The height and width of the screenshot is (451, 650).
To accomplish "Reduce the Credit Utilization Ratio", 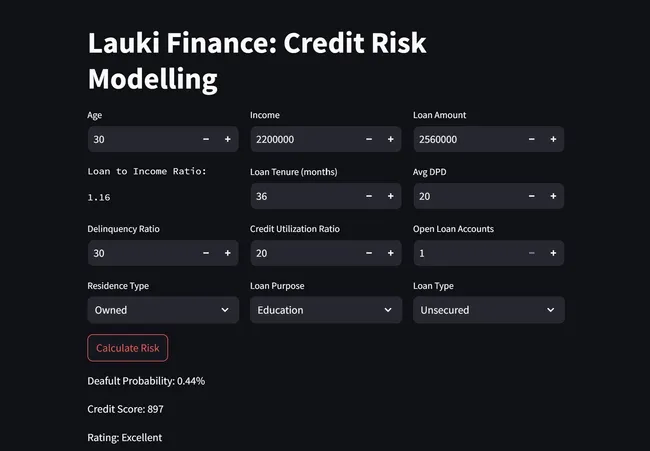I will tap(369, 253).
